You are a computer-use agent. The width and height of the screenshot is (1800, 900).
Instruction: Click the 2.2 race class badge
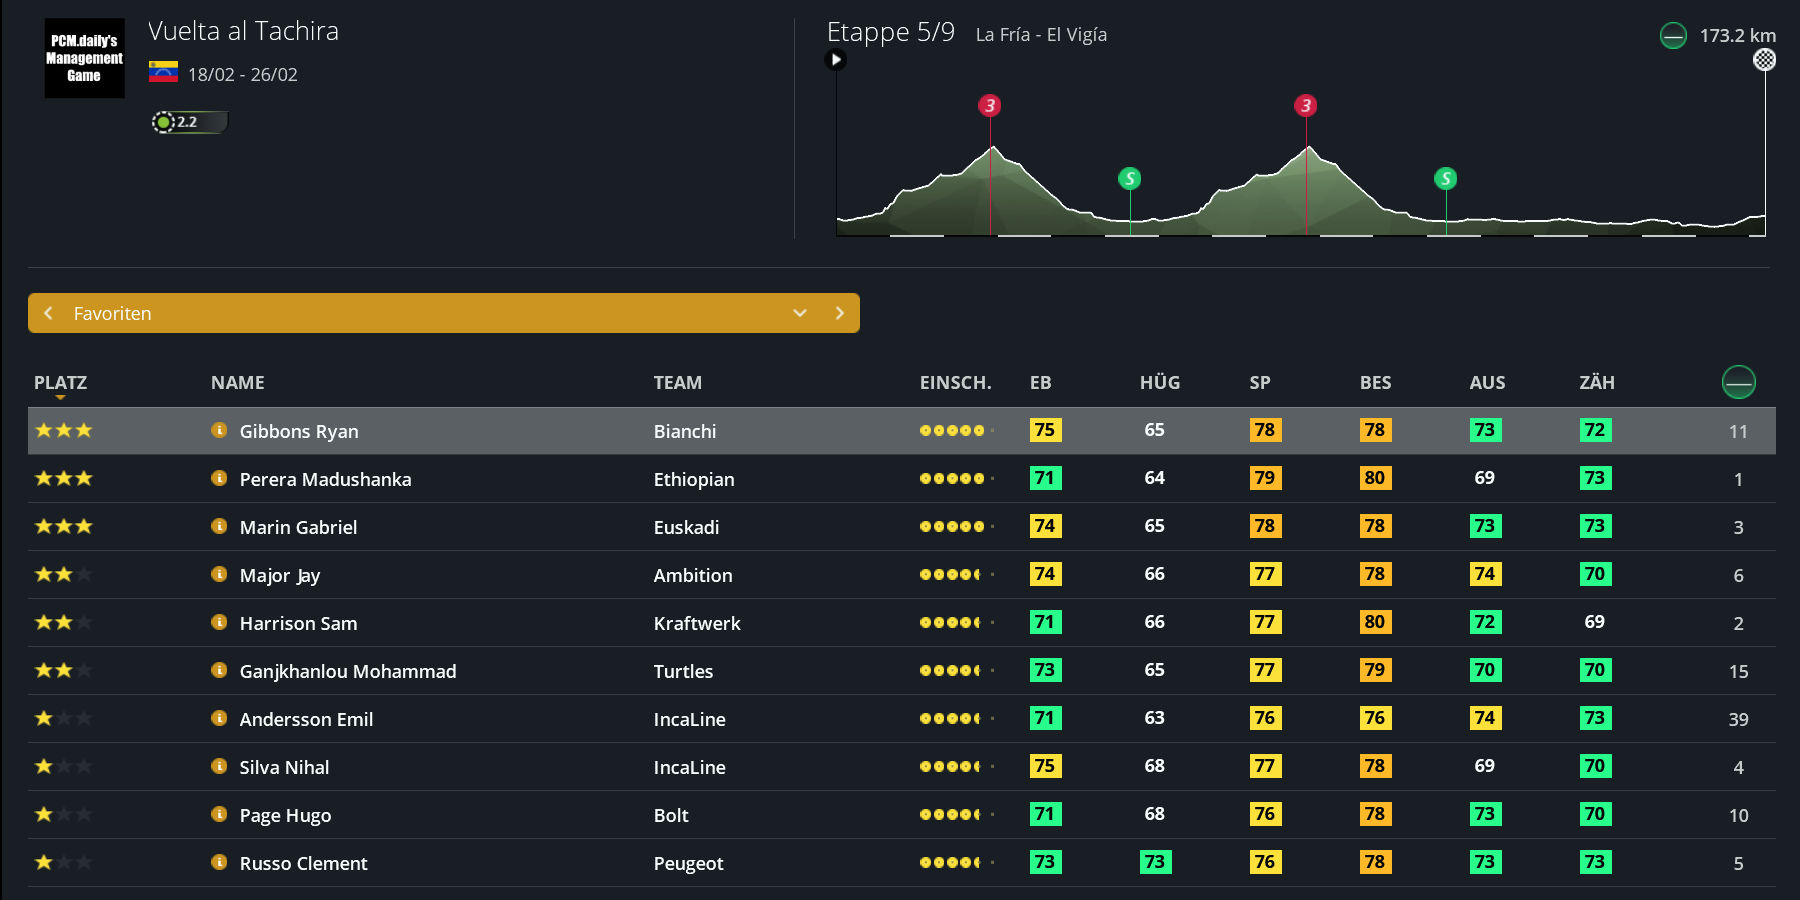click(188, 122)
